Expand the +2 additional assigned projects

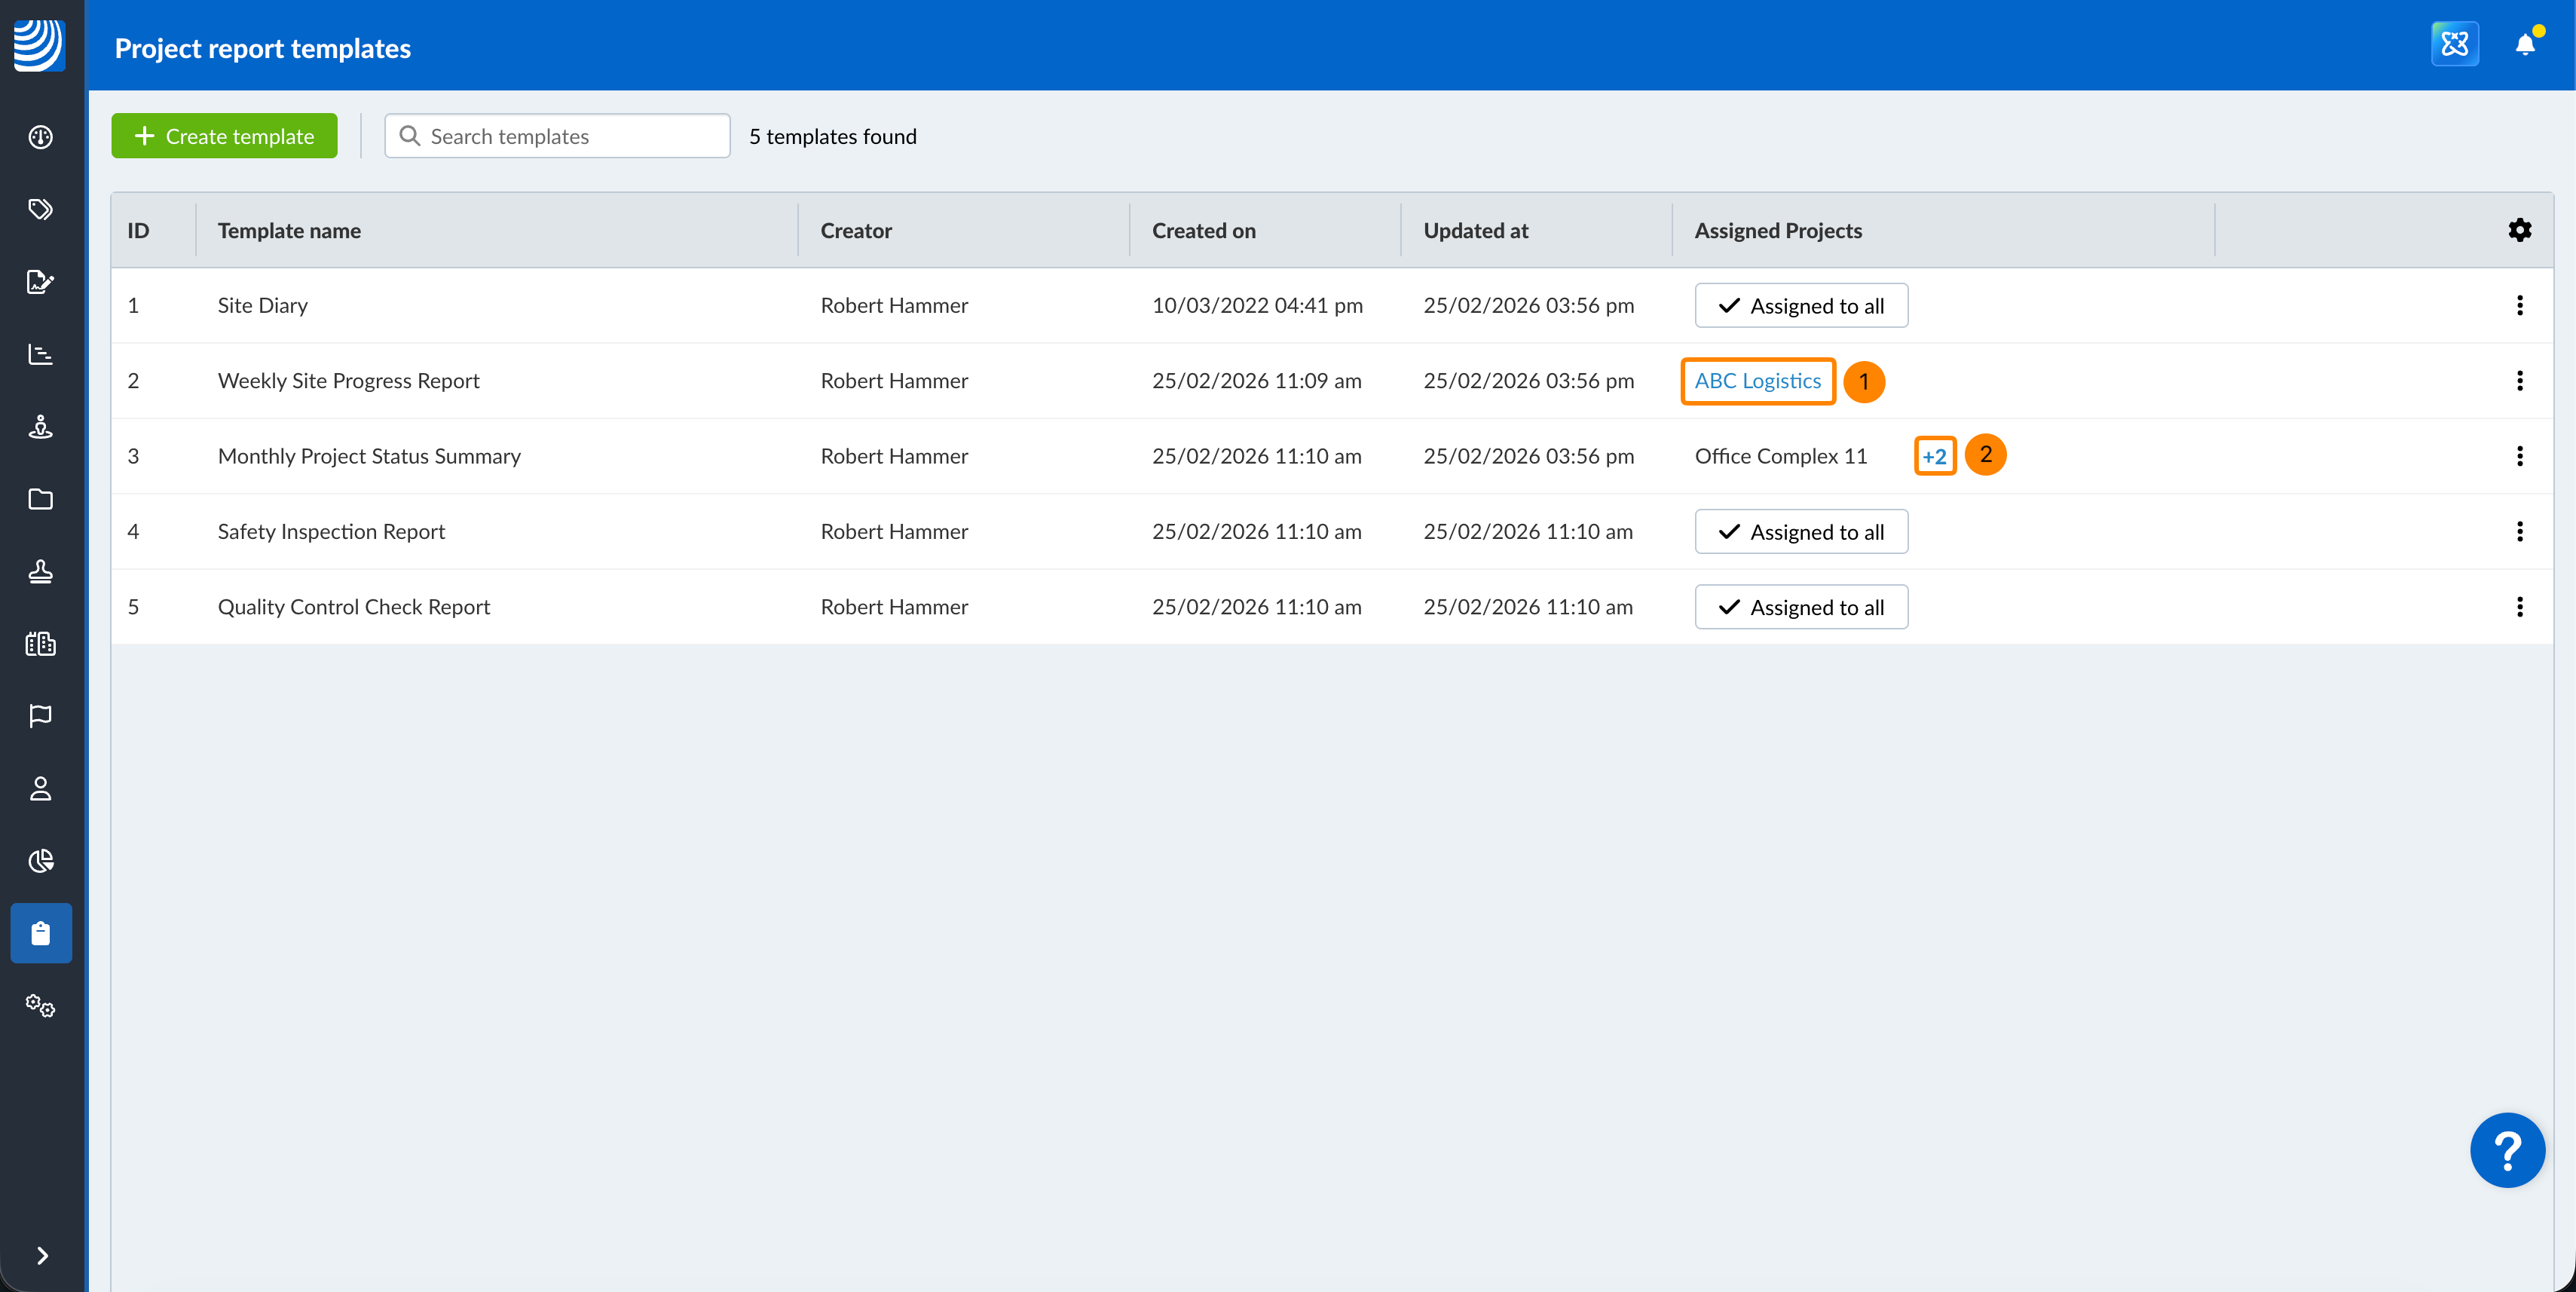coord(1934,457)
